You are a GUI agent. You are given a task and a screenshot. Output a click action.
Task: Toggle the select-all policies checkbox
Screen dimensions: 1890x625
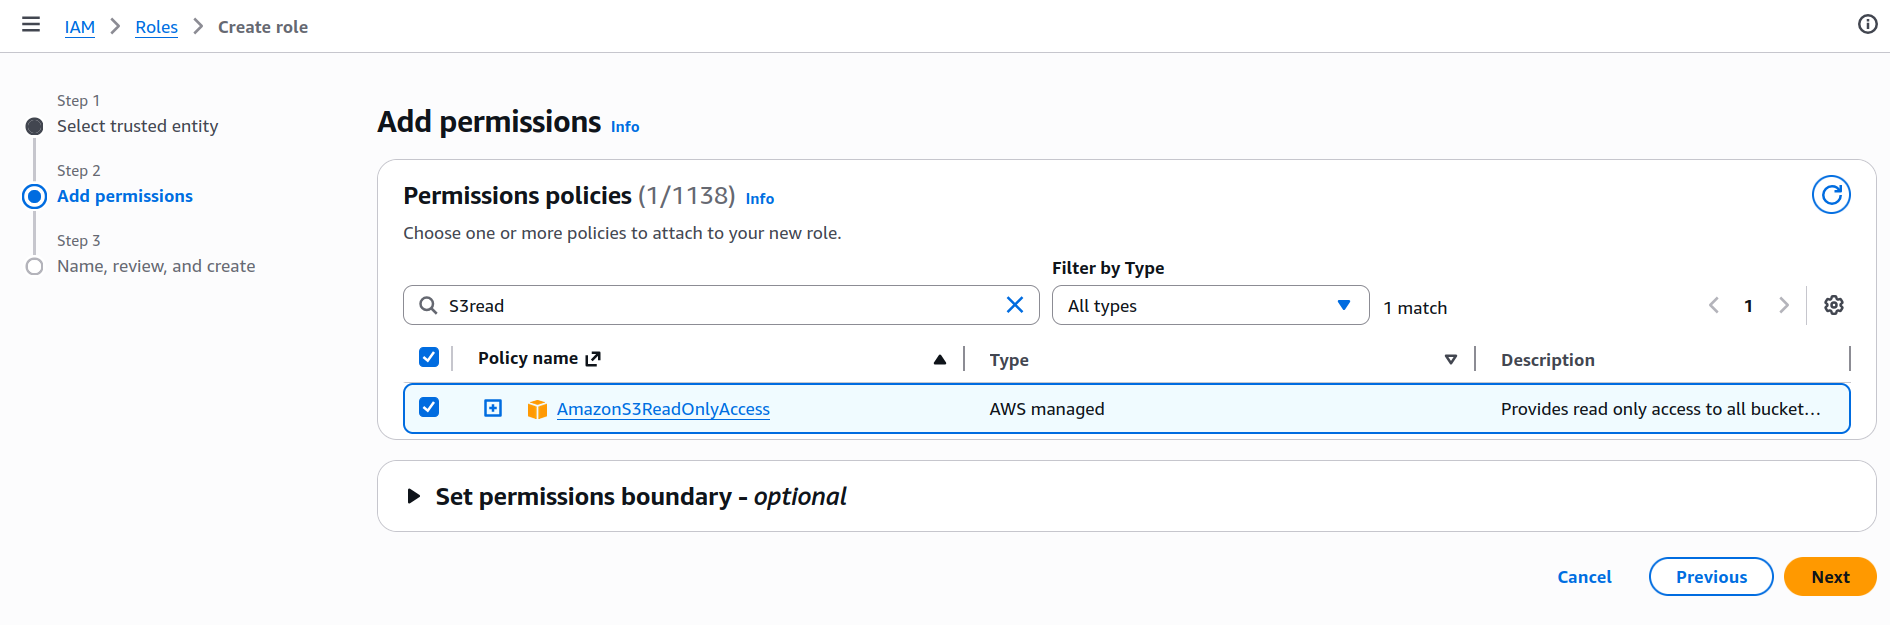click(429, 358)
